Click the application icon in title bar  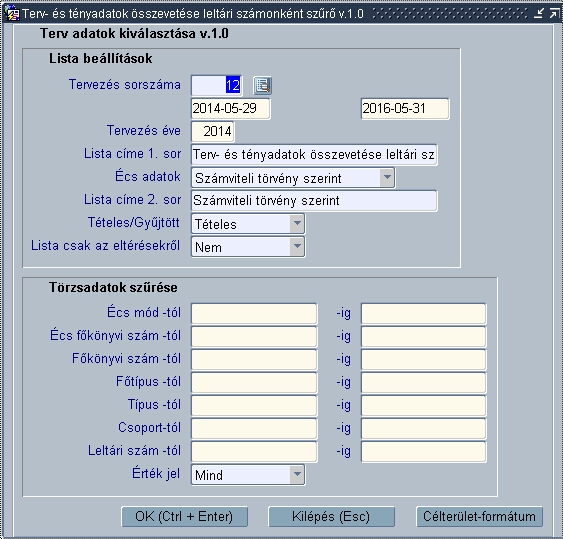tap(12, 14)
